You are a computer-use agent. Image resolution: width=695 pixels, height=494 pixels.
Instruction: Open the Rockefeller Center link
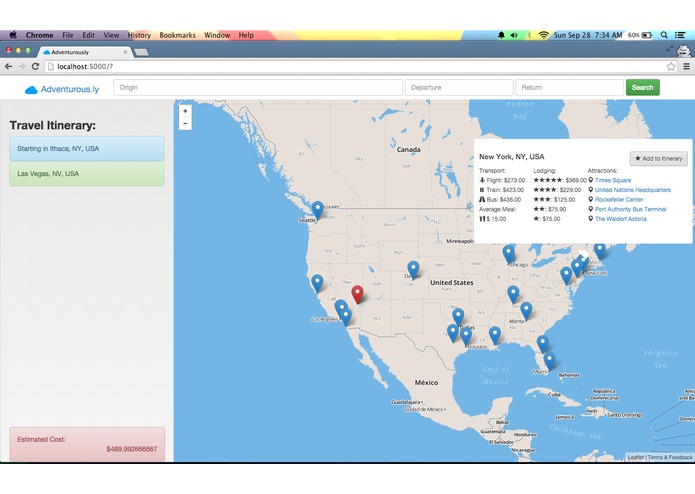point(619,200)
